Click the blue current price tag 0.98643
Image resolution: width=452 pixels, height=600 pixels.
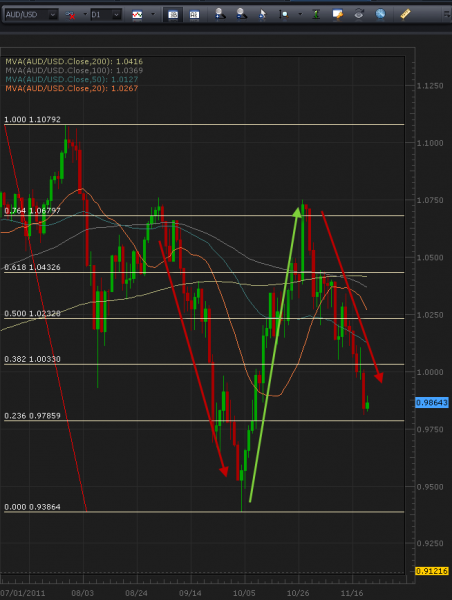[432, 403]
